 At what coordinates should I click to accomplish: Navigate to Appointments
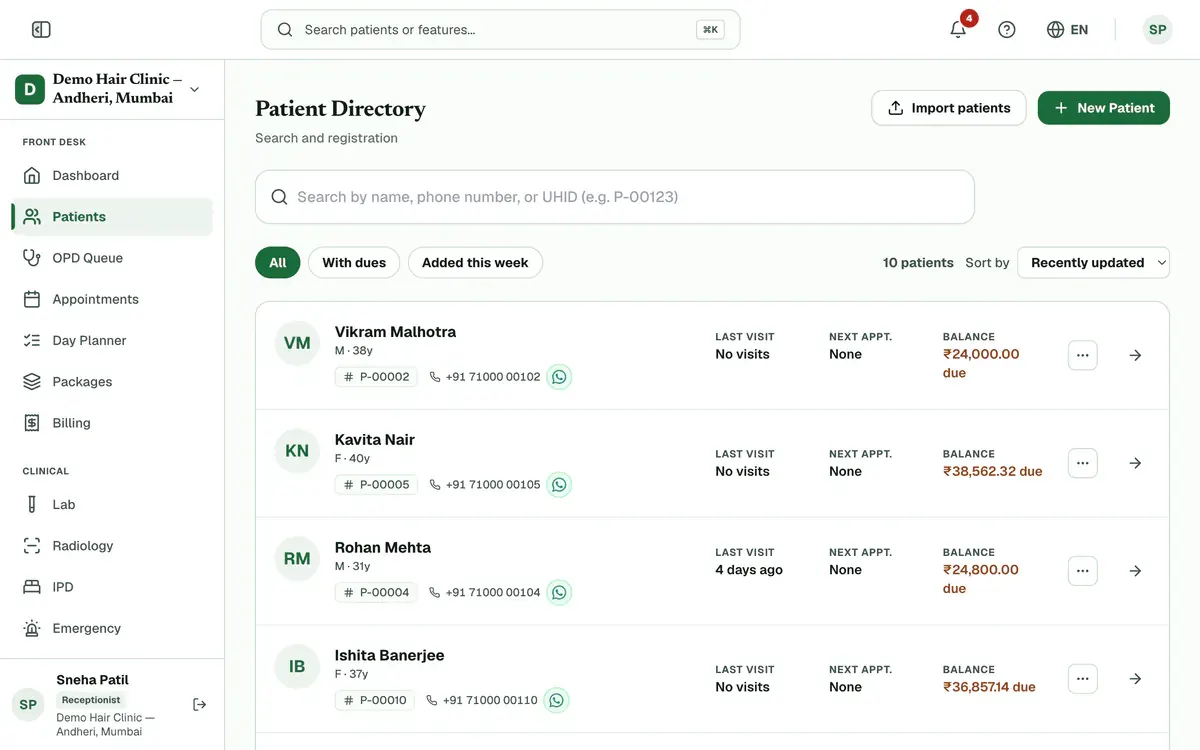pos(112,299)
